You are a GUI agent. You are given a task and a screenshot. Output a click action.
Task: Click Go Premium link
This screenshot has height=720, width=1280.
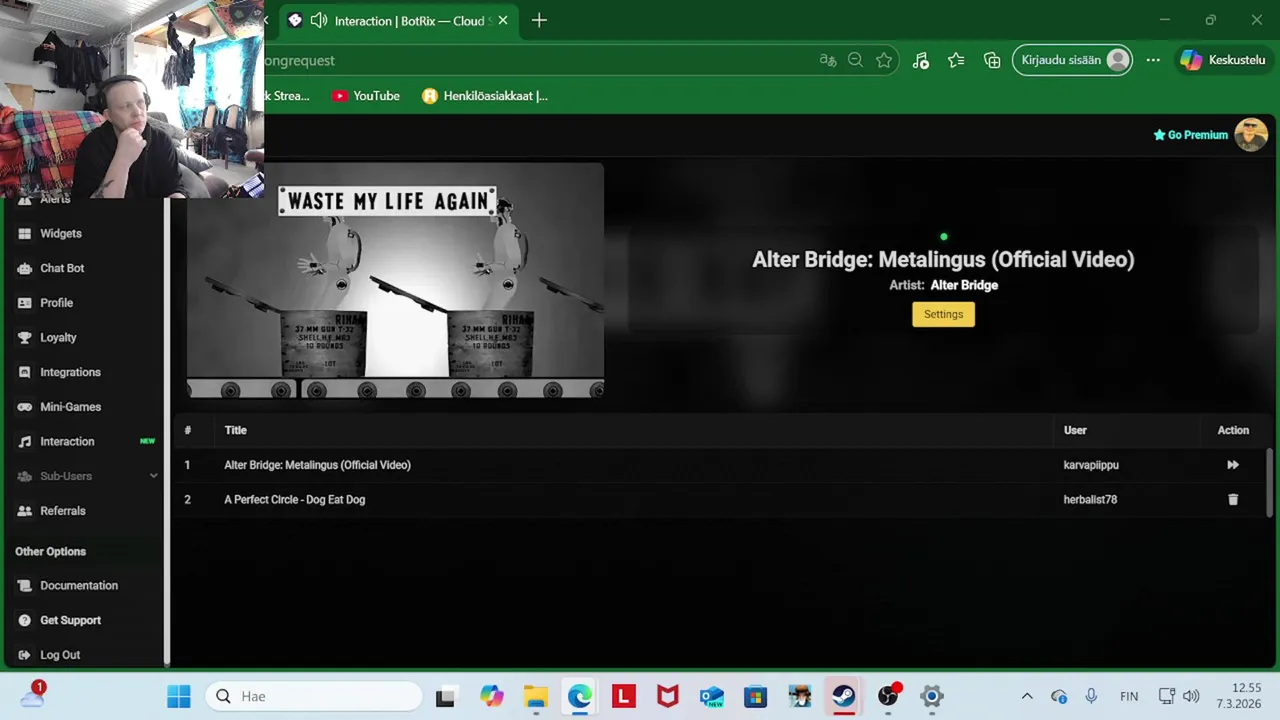tap(1190, 135)
